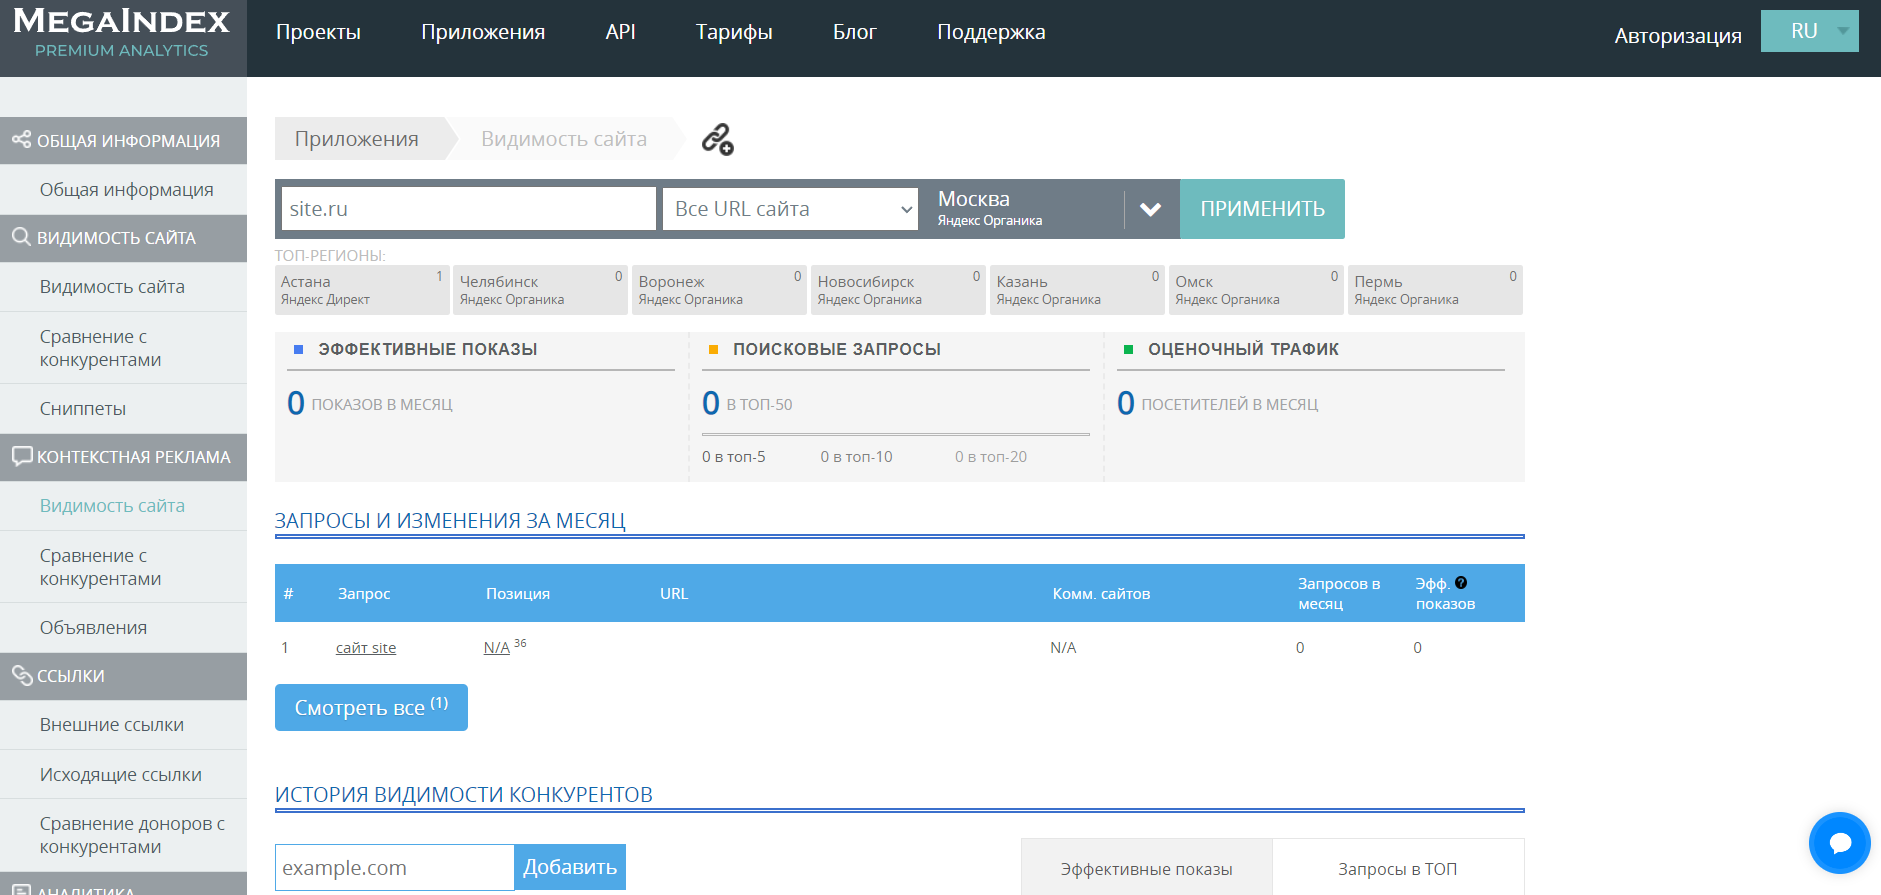
Task: Click the Комм. сайтов column header
Action: click(1101, 594)
